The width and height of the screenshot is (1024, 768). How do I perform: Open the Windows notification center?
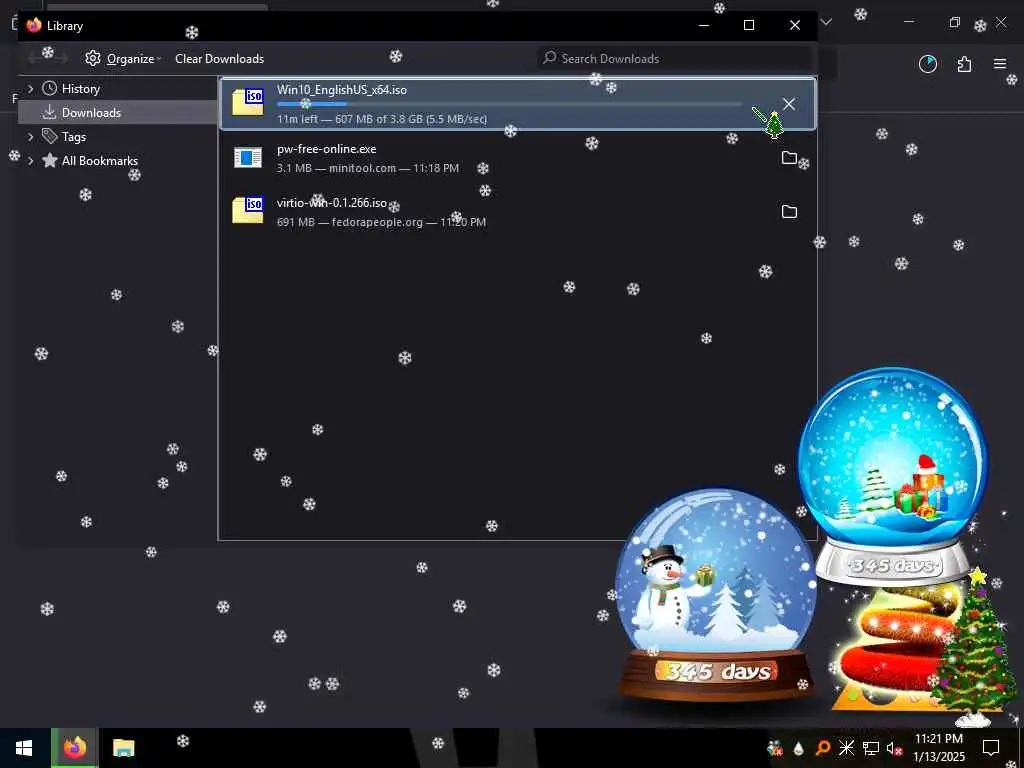991,748
